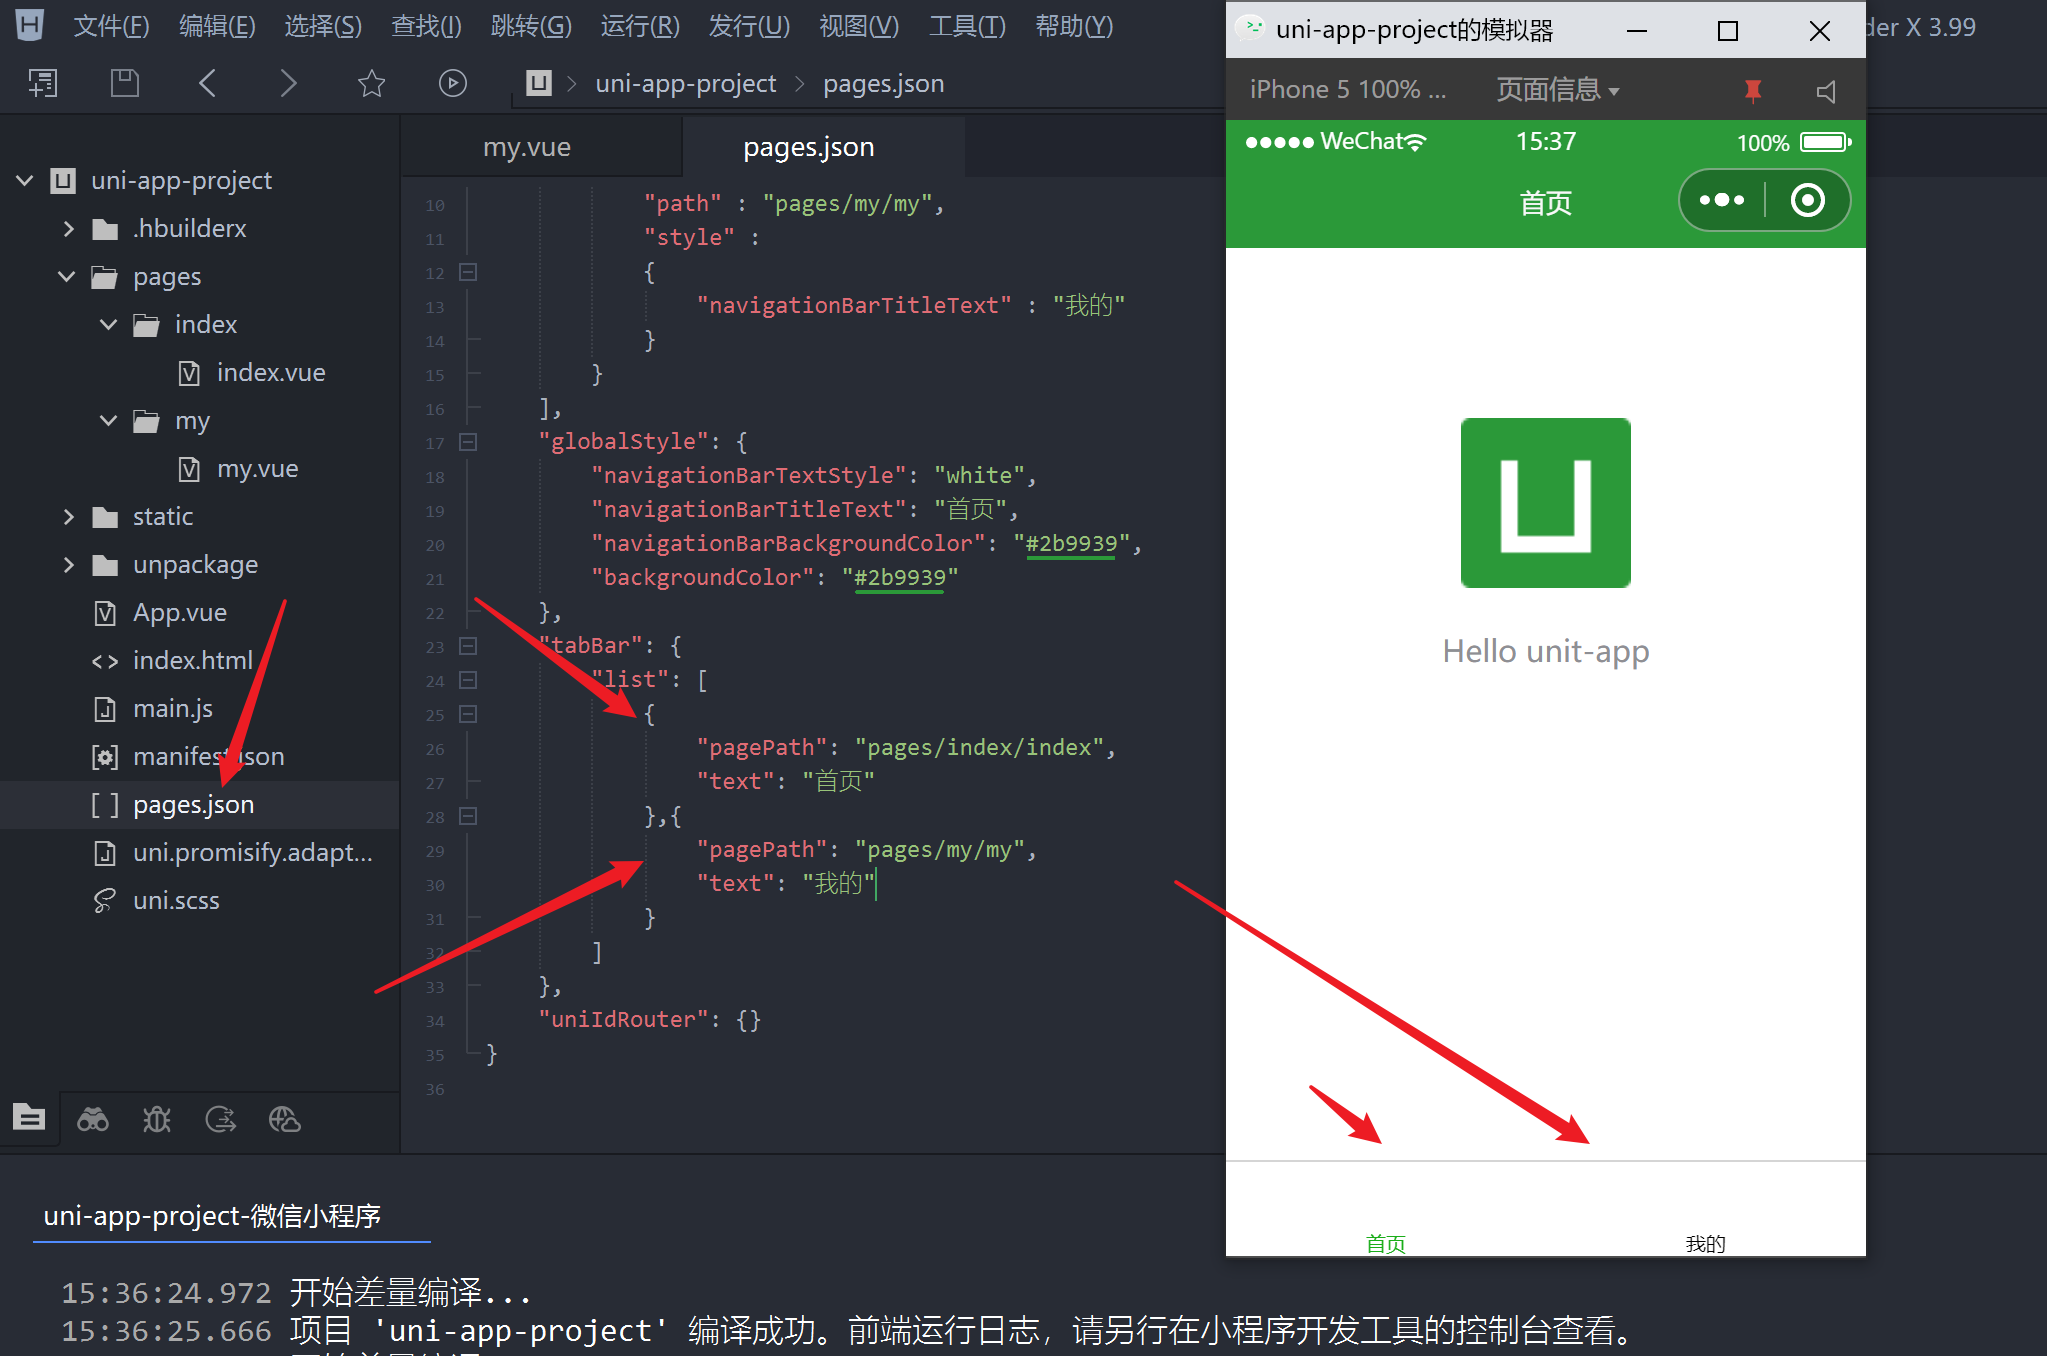Open the 页面信息 dropdown in simulator

tap(1556, 89)
